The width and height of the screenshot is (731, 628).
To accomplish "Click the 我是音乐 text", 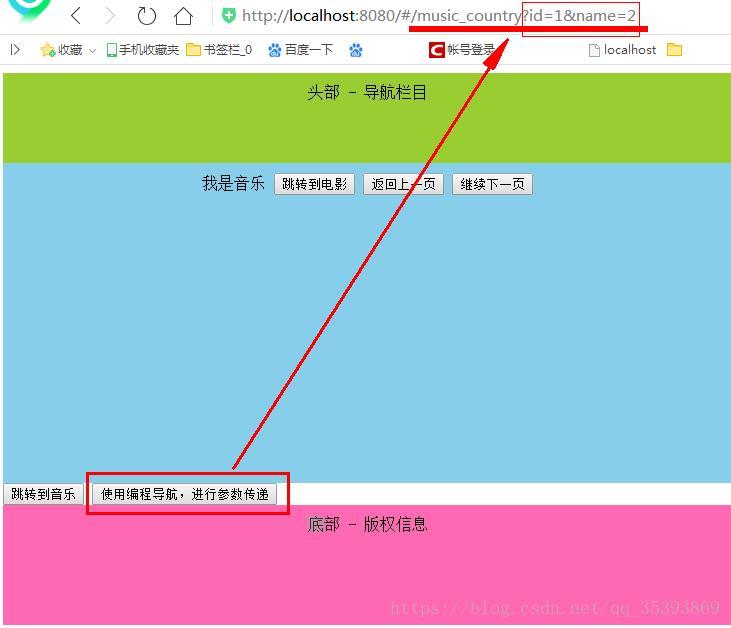I will click(x=233, y=183).
